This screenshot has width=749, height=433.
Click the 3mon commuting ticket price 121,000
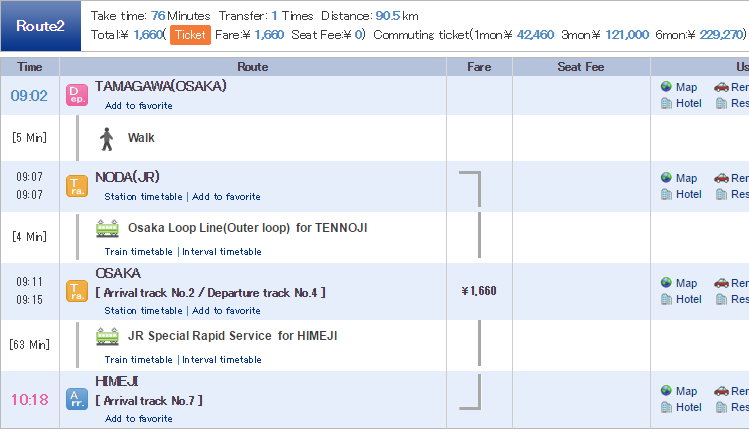pyautogui.click(x=627, y=35)
